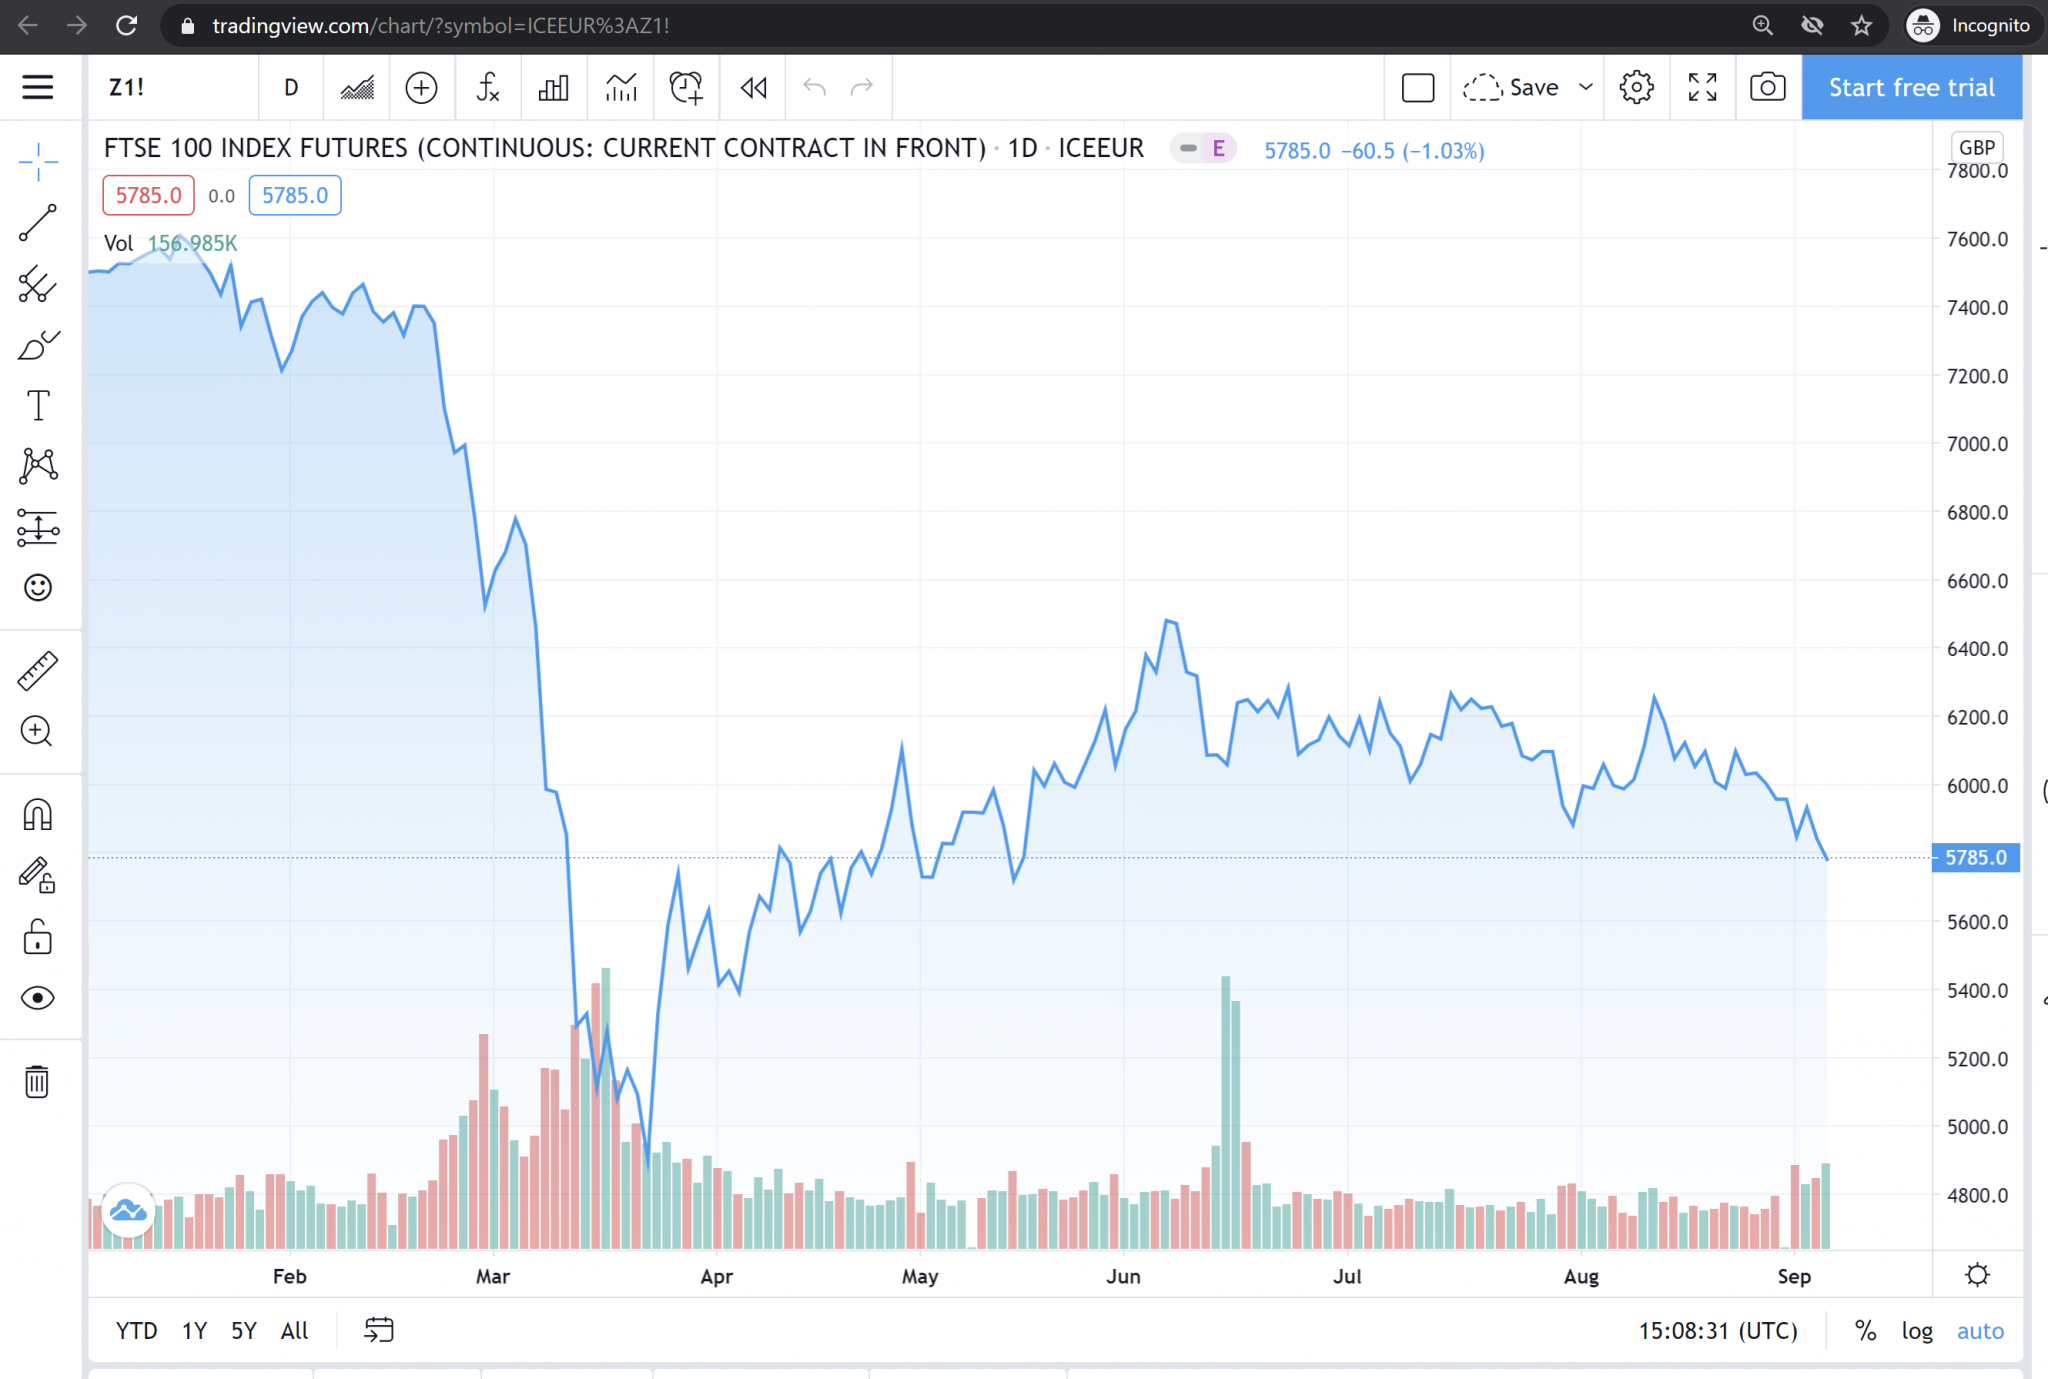
Task: Toggle the extended hours E badge
Action: (1218, 149)
